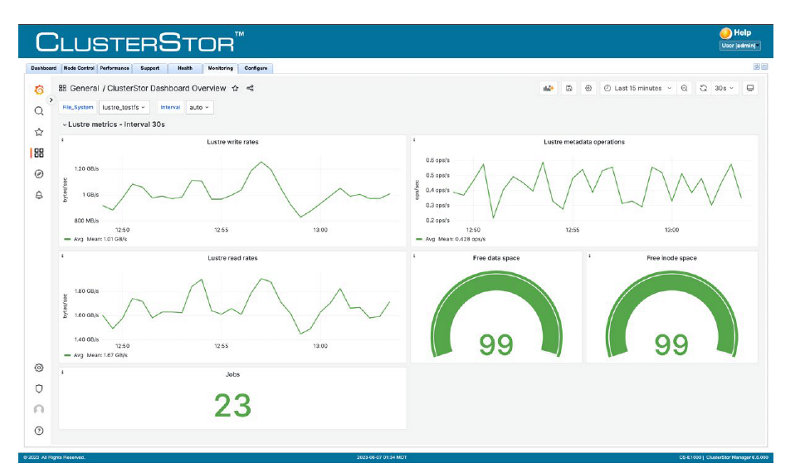Mark dashboard as favorite with star
This screenshot has height=474, width=800.
[x=235, y=88]
